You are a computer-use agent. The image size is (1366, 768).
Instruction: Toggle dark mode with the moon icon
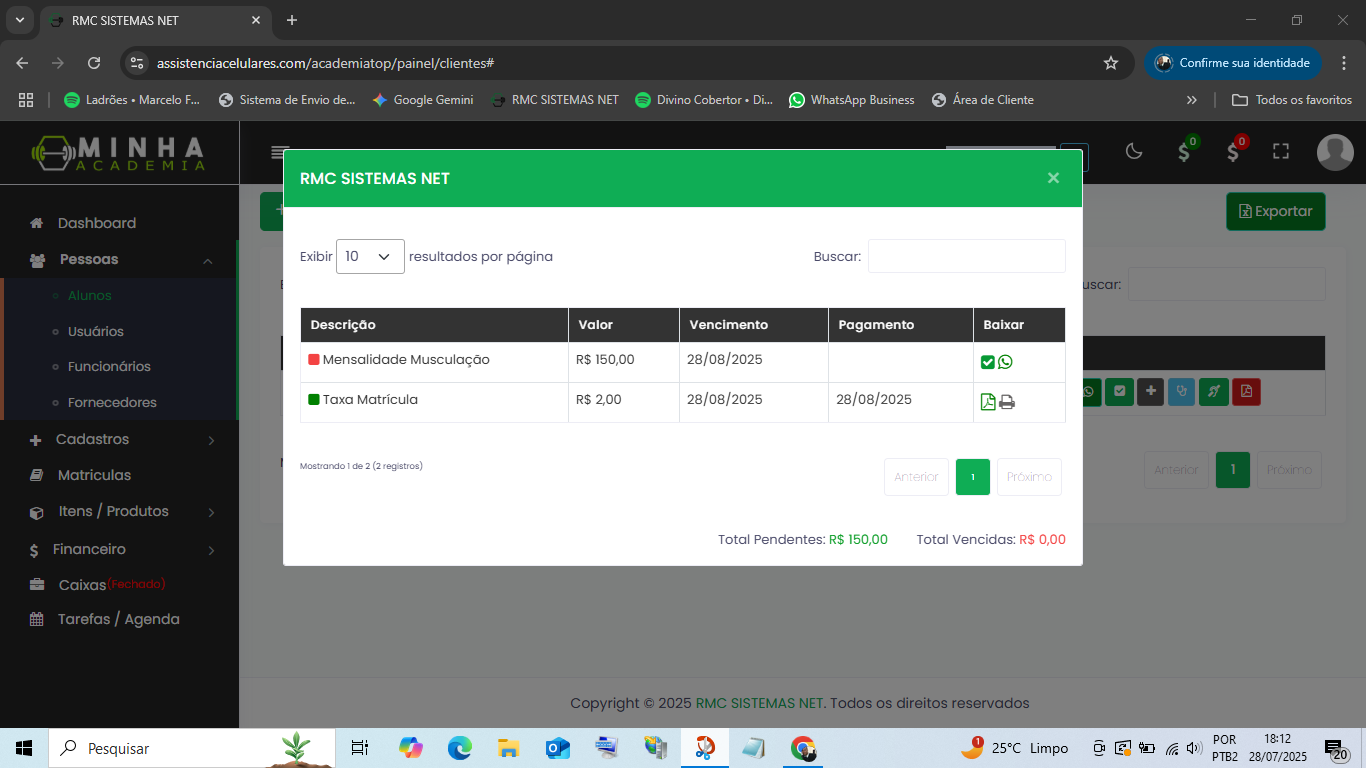coord(1134,151)
